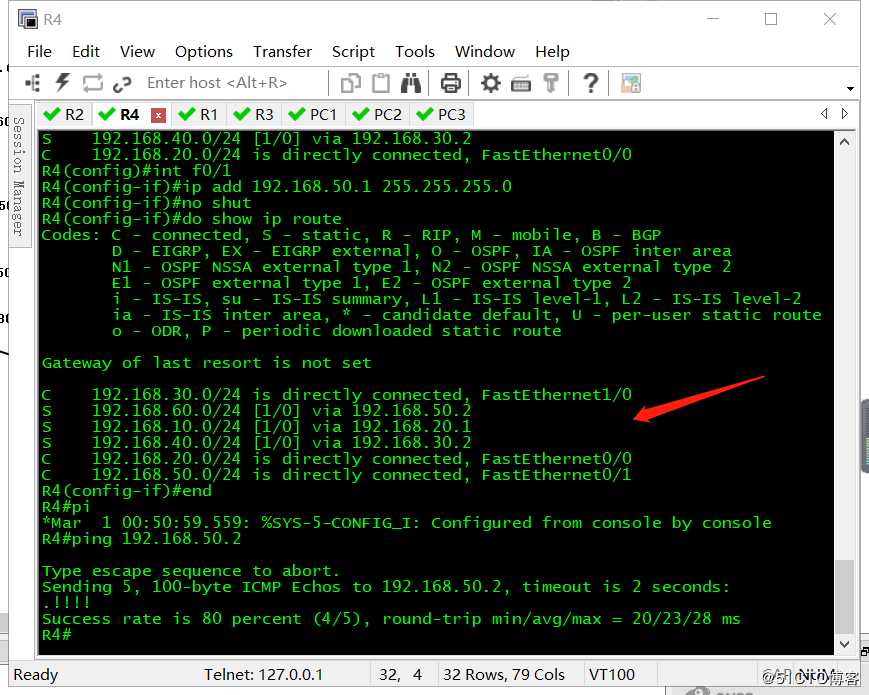Click the Disconnect link icon
Image resolution: width=869 pixels, height=695 pixels.
tap(122, 84)
